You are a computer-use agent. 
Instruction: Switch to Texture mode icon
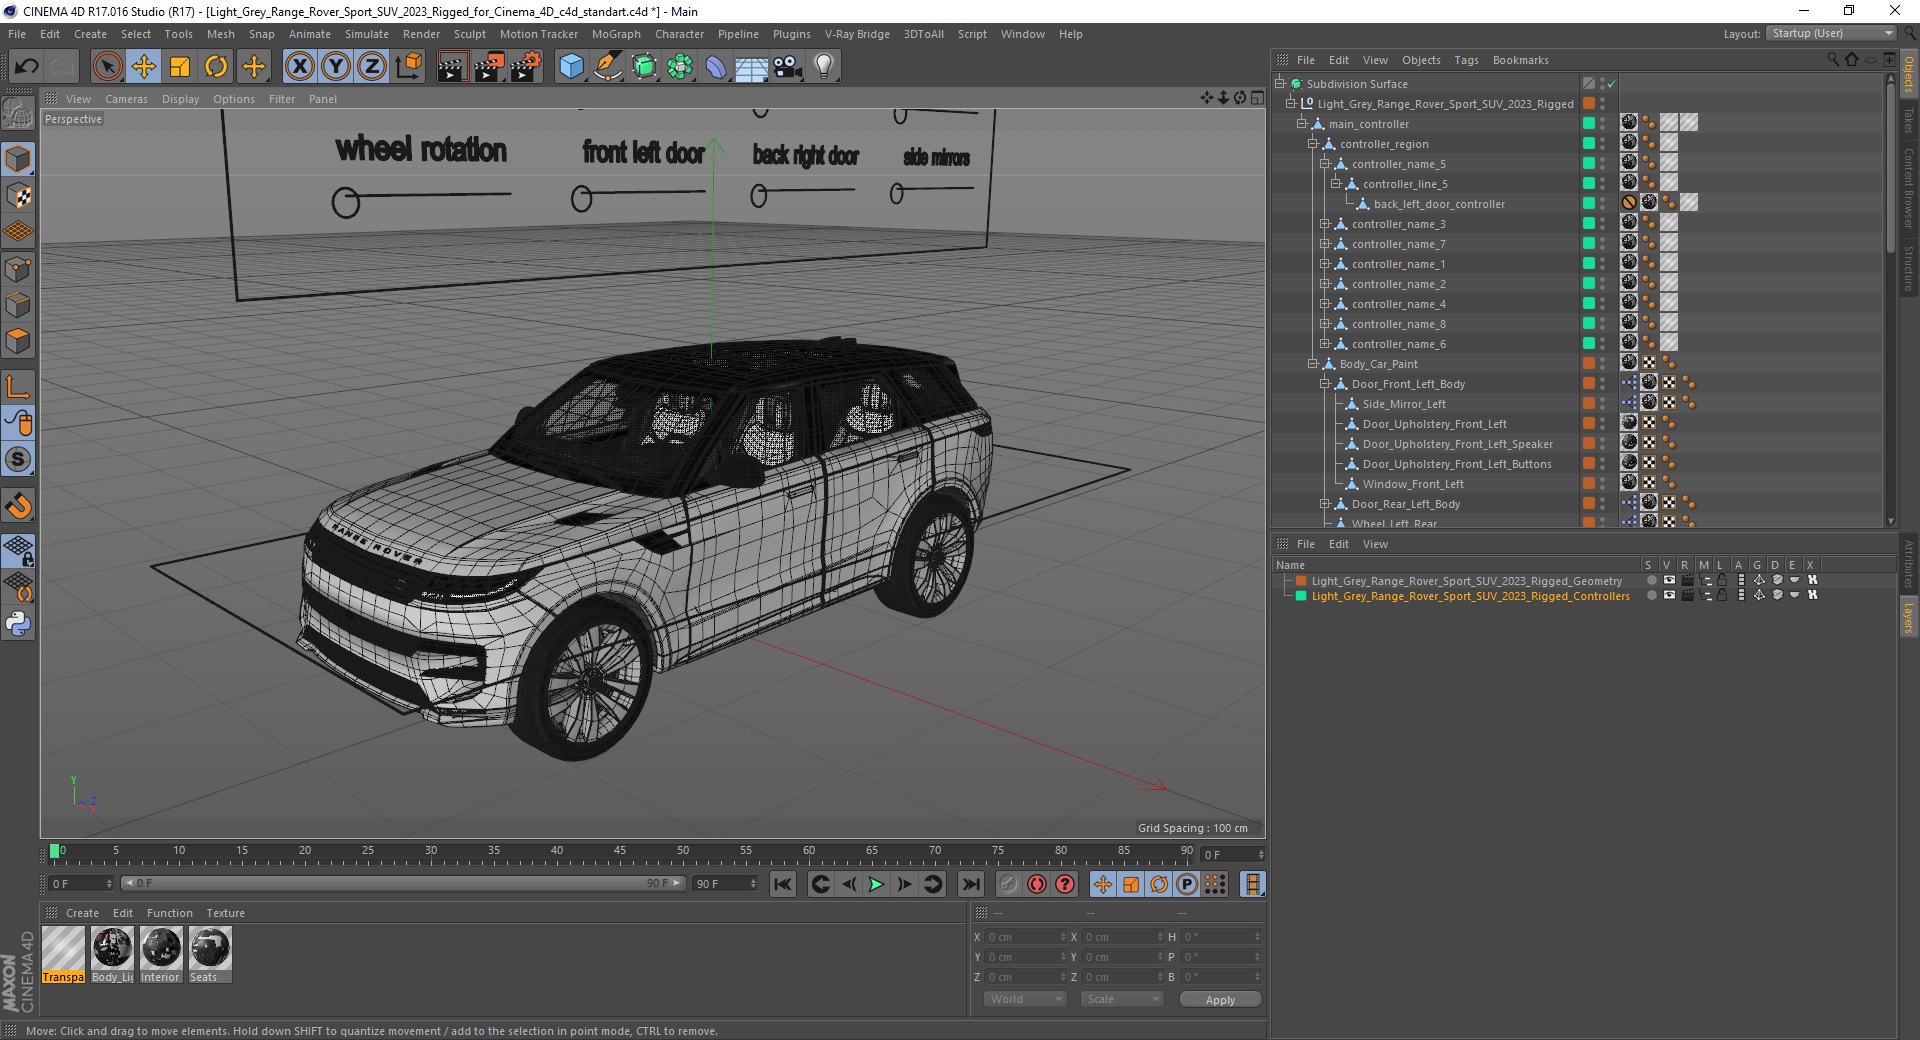pos(18,196)
